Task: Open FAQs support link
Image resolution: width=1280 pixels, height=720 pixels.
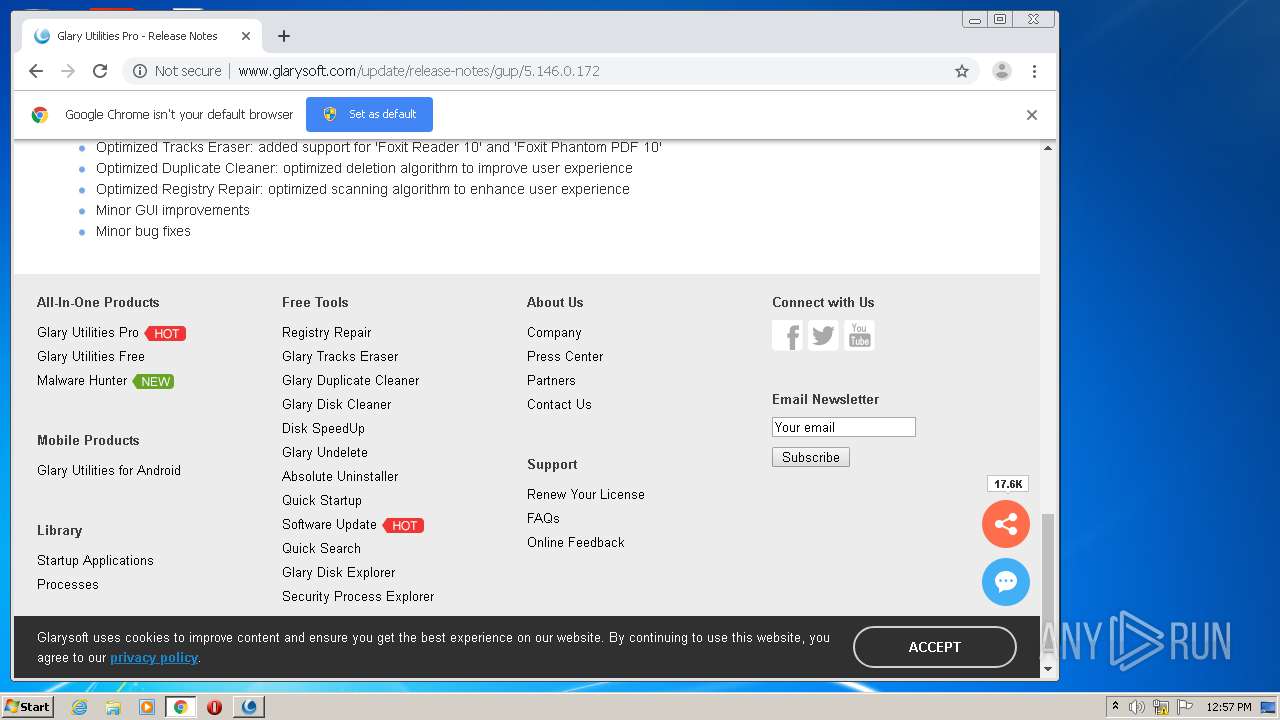Action: [543, 518]
